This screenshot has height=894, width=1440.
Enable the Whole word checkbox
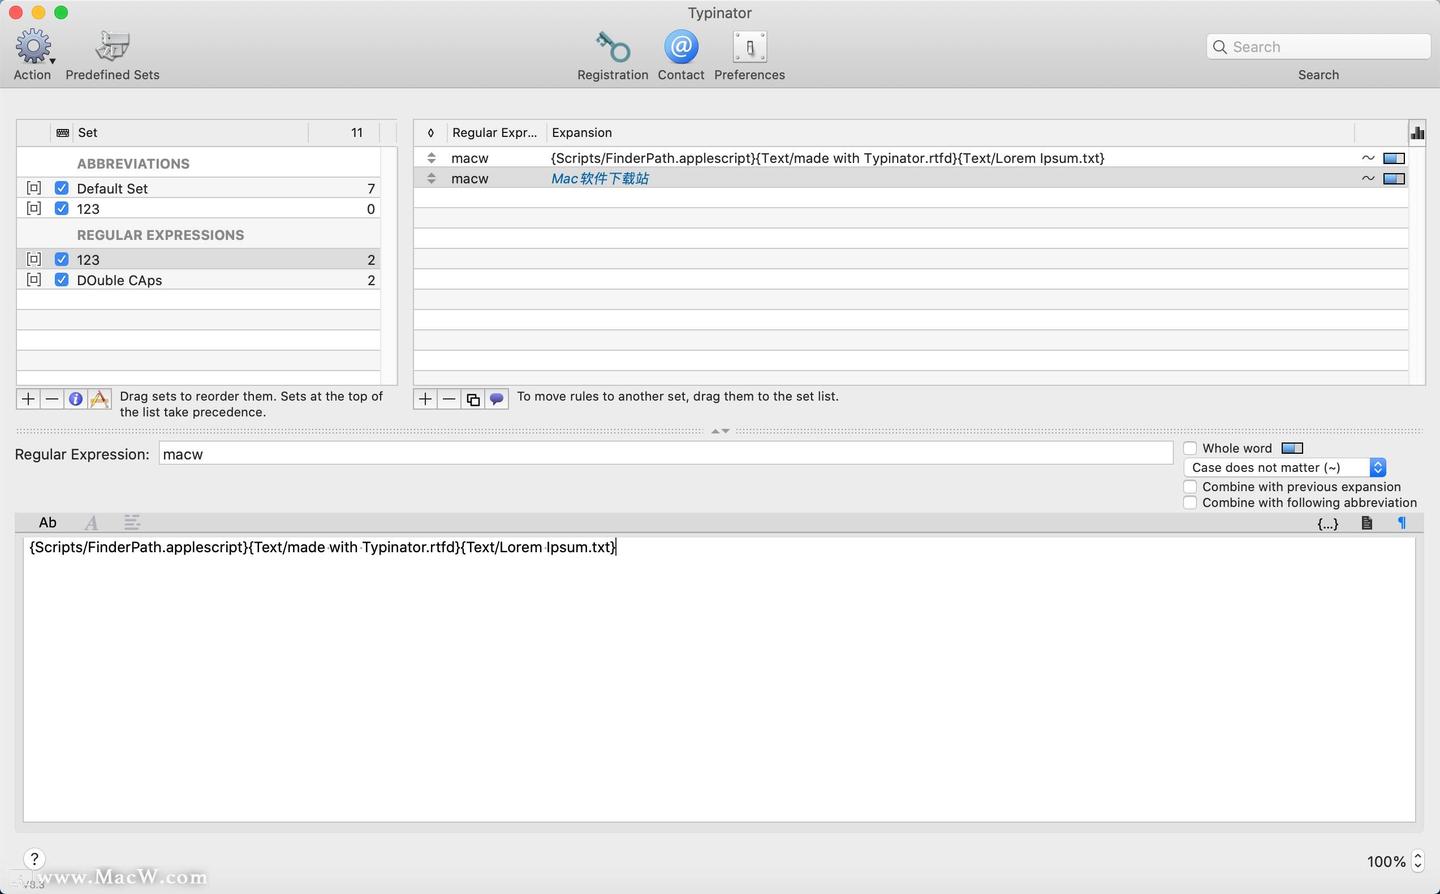(1190, 448)
